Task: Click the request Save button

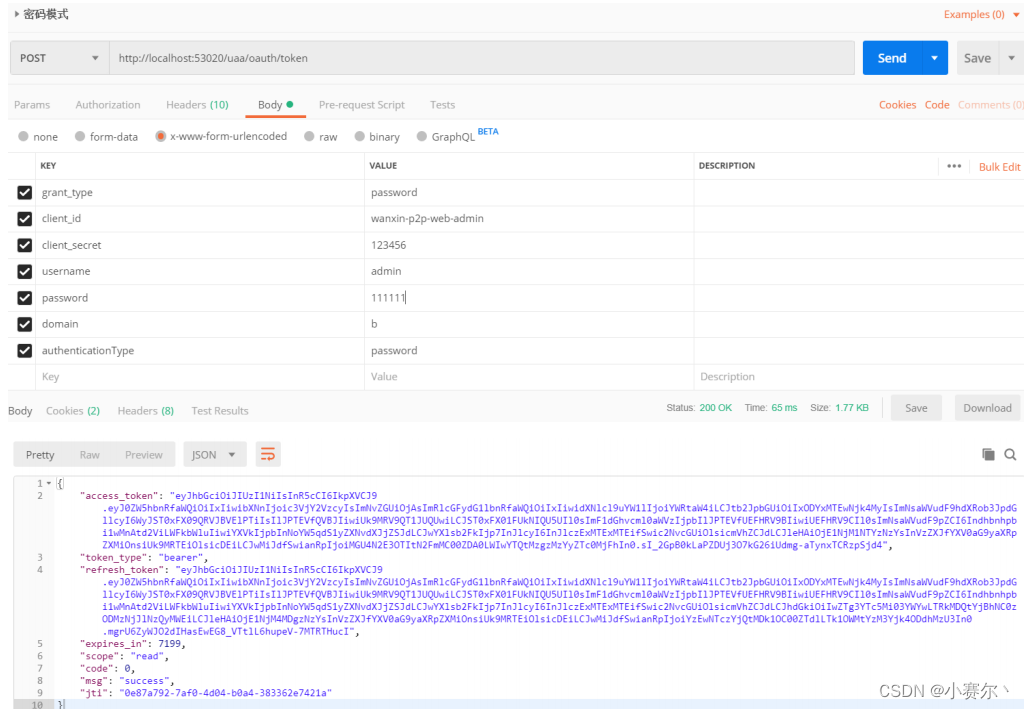Action: click(978, 58)
